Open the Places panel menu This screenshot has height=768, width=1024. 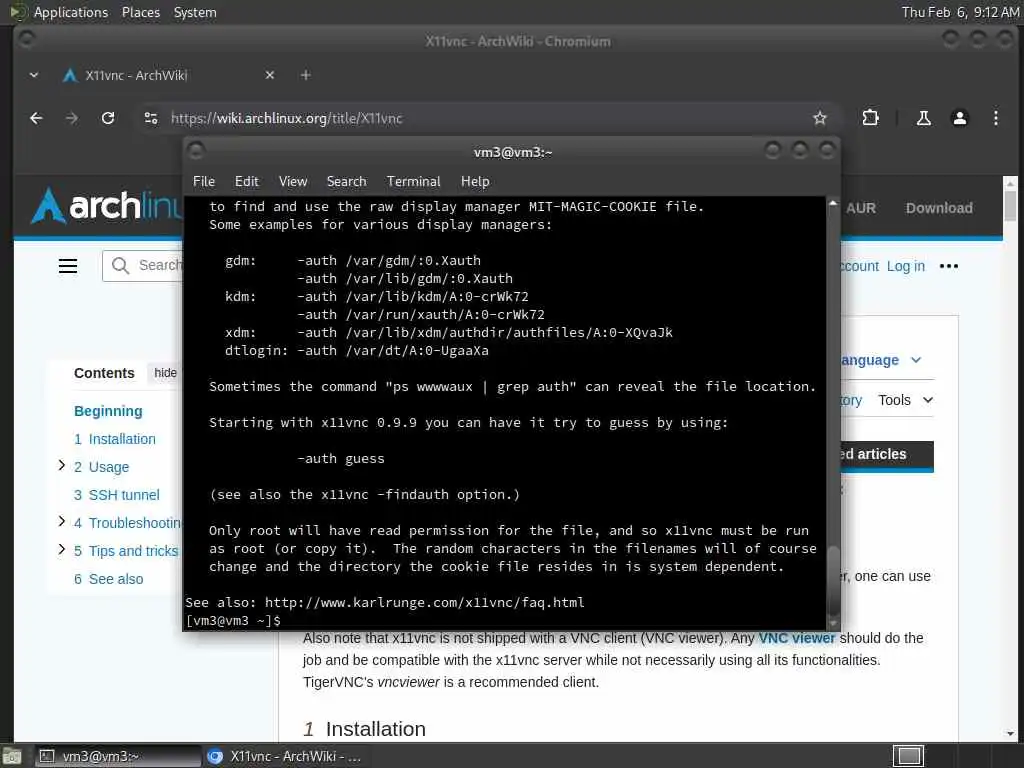coord(140,12)
